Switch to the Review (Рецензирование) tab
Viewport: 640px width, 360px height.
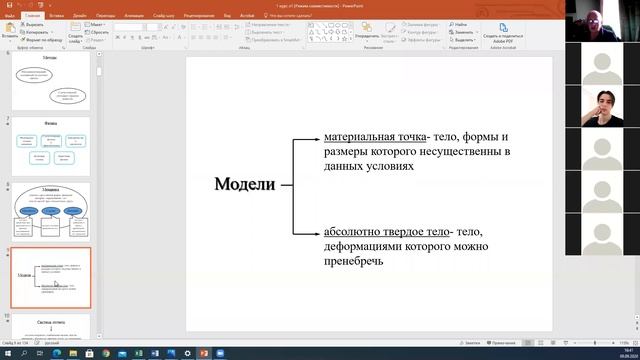tap(199, 16)
